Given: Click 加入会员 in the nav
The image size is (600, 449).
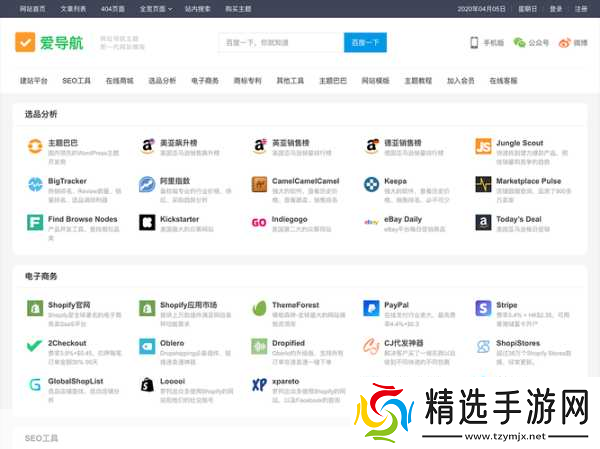Looking at the screenshot, I should [461, 81].
